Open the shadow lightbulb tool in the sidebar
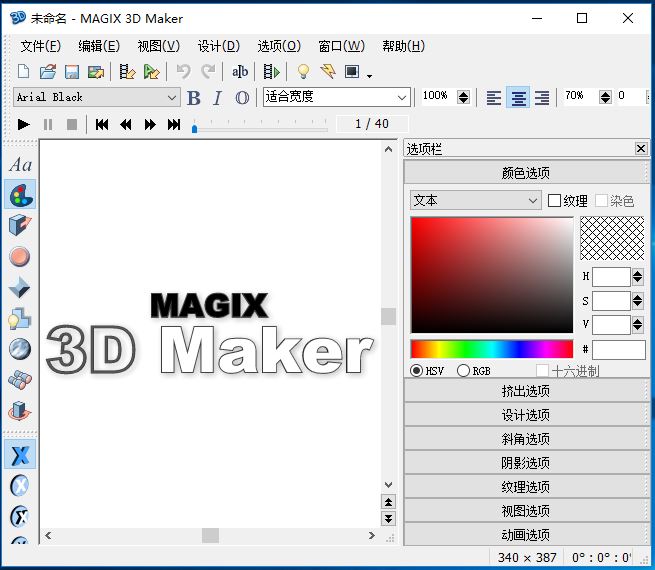This screenshot has height=570, width=655. pos(20,319)
